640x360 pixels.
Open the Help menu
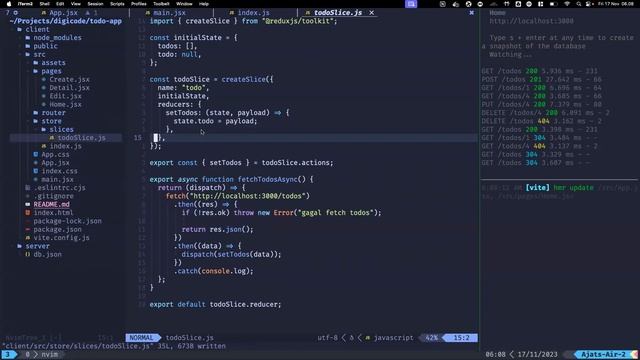[204, 4]
